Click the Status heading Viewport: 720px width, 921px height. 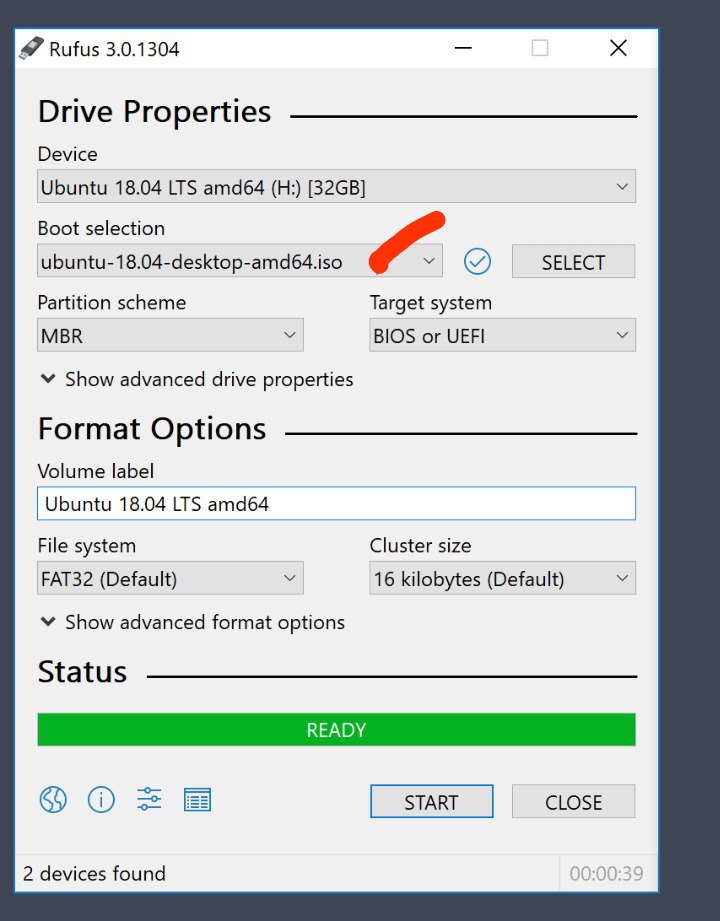(x=82, y=671)
